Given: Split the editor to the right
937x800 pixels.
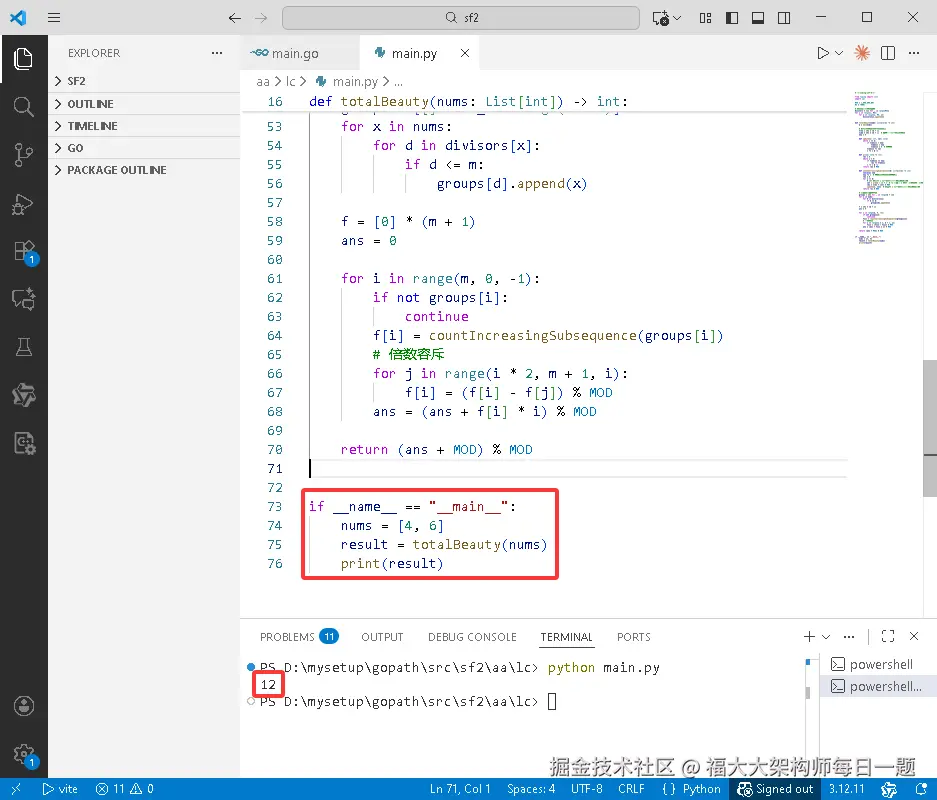Looking at the screenshot, I should pos(888,53).
